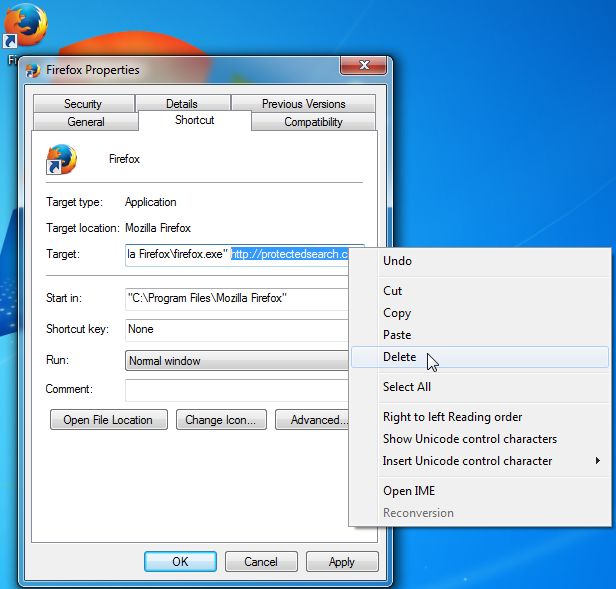
Task: Click the Firefox shortcut icon in the Shortcut tab
Action: 62,159
